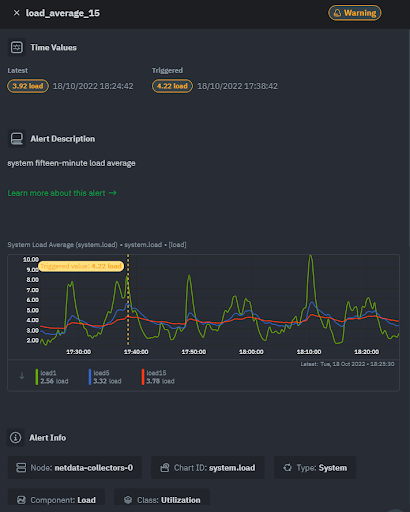Image resolution: width=410 pixels, height=512 pixels.
Task: Click the 18:10:00 x-axis label
Action: (309, 352)
